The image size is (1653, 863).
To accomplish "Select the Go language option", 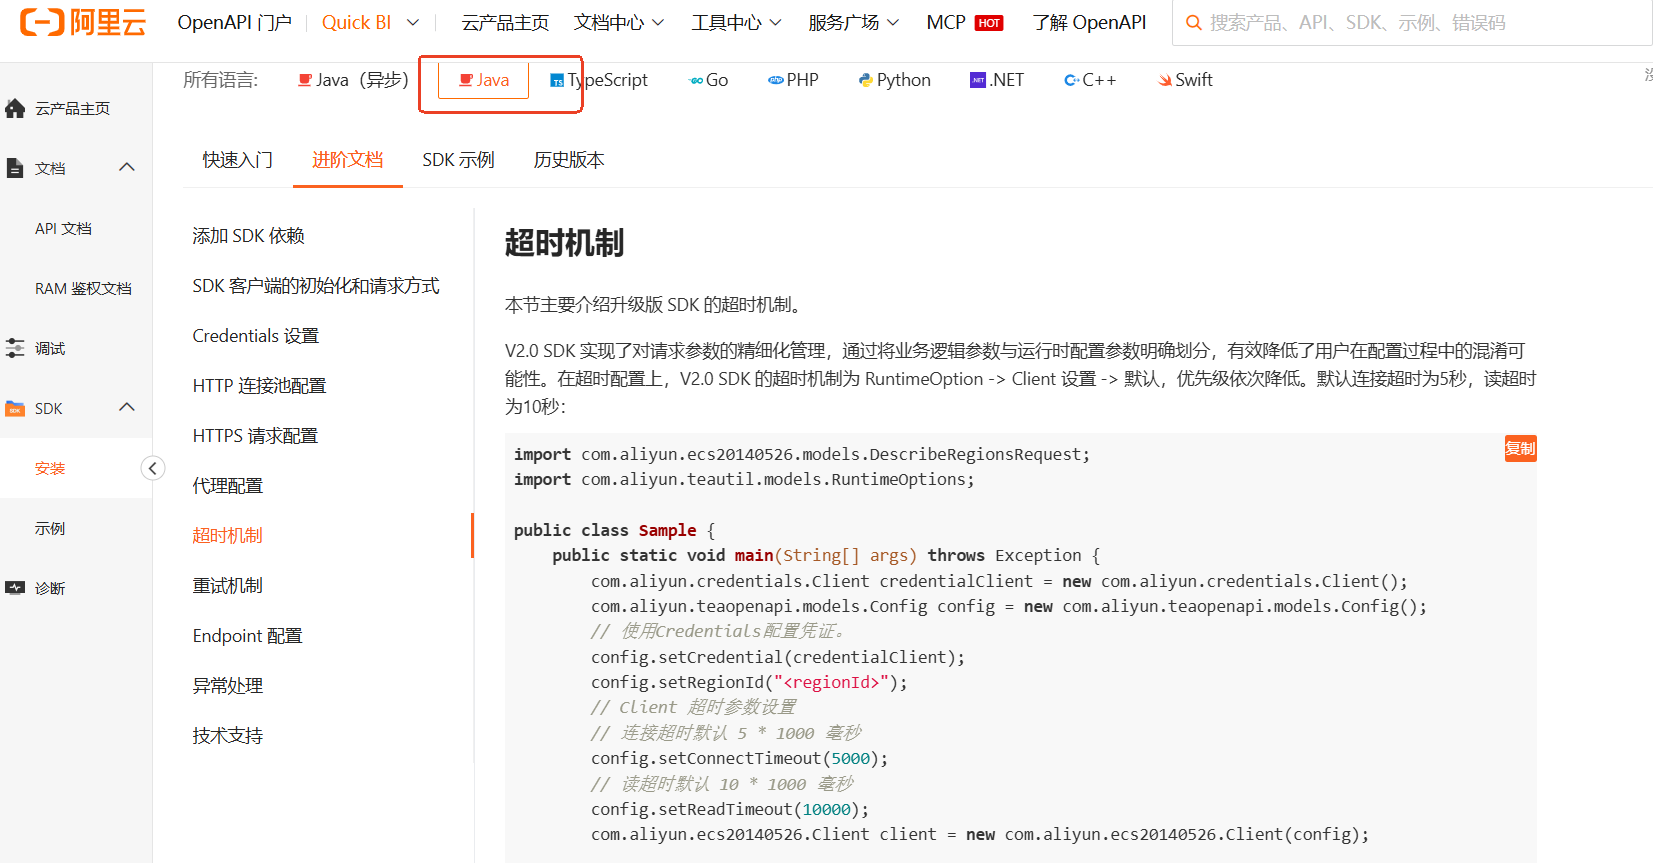I will (x=709, y=80).
